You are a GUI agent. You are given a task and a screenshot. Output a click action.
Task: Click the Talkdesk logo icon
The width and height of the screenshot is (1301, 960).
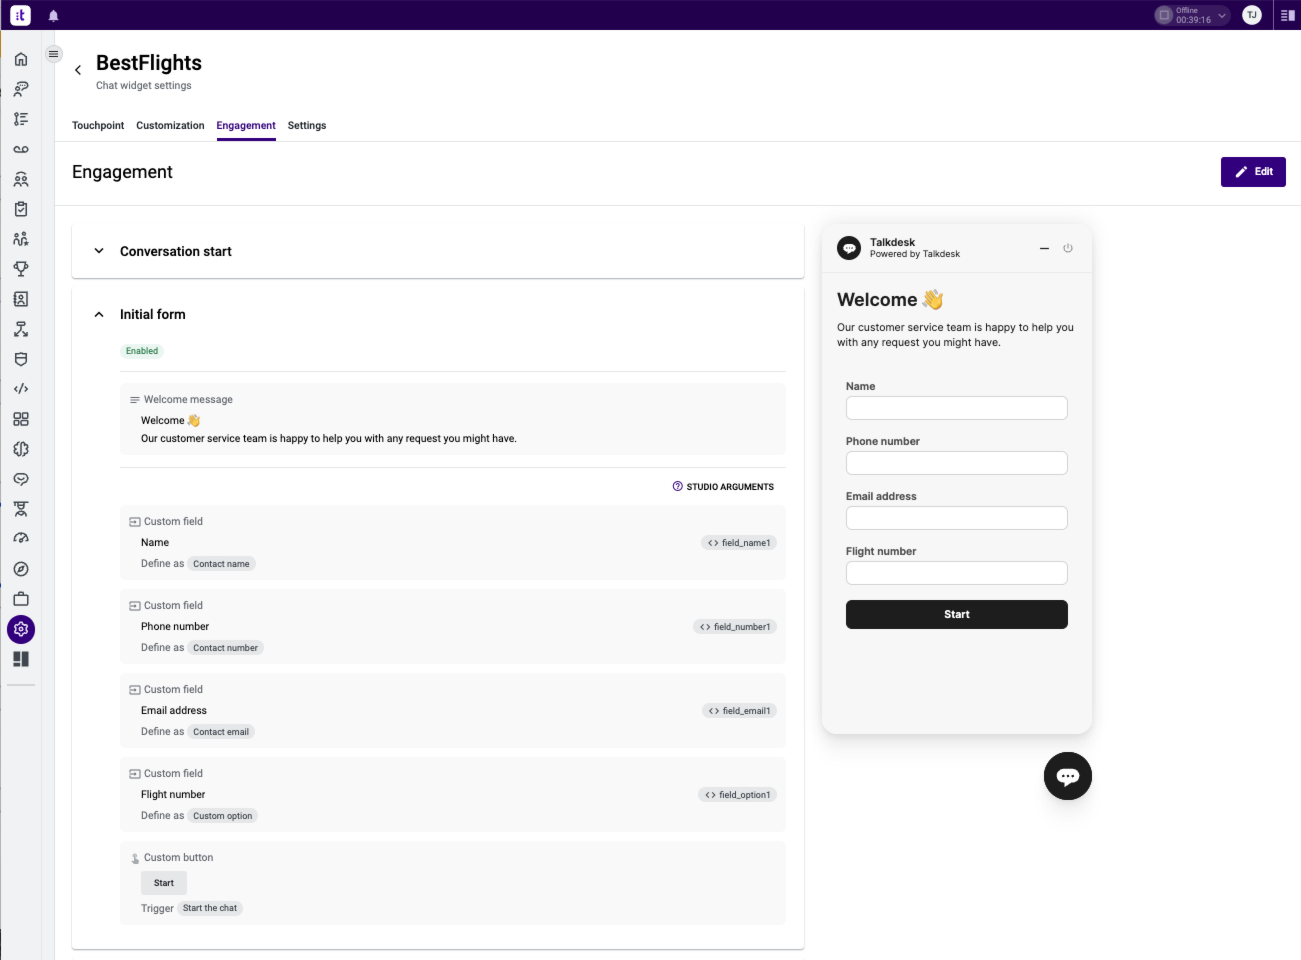tap(20, 15)
